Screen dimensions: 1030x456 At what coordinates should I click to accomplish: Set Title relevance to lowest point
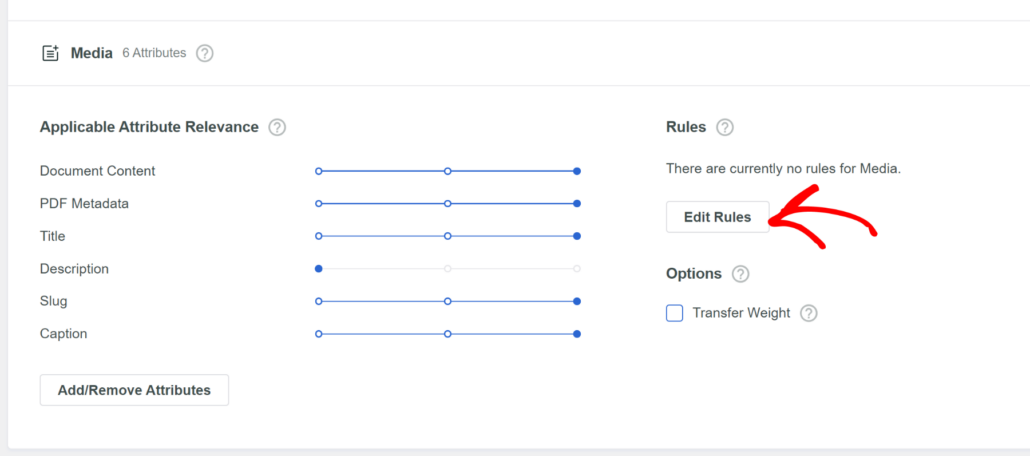pos(319,236)
